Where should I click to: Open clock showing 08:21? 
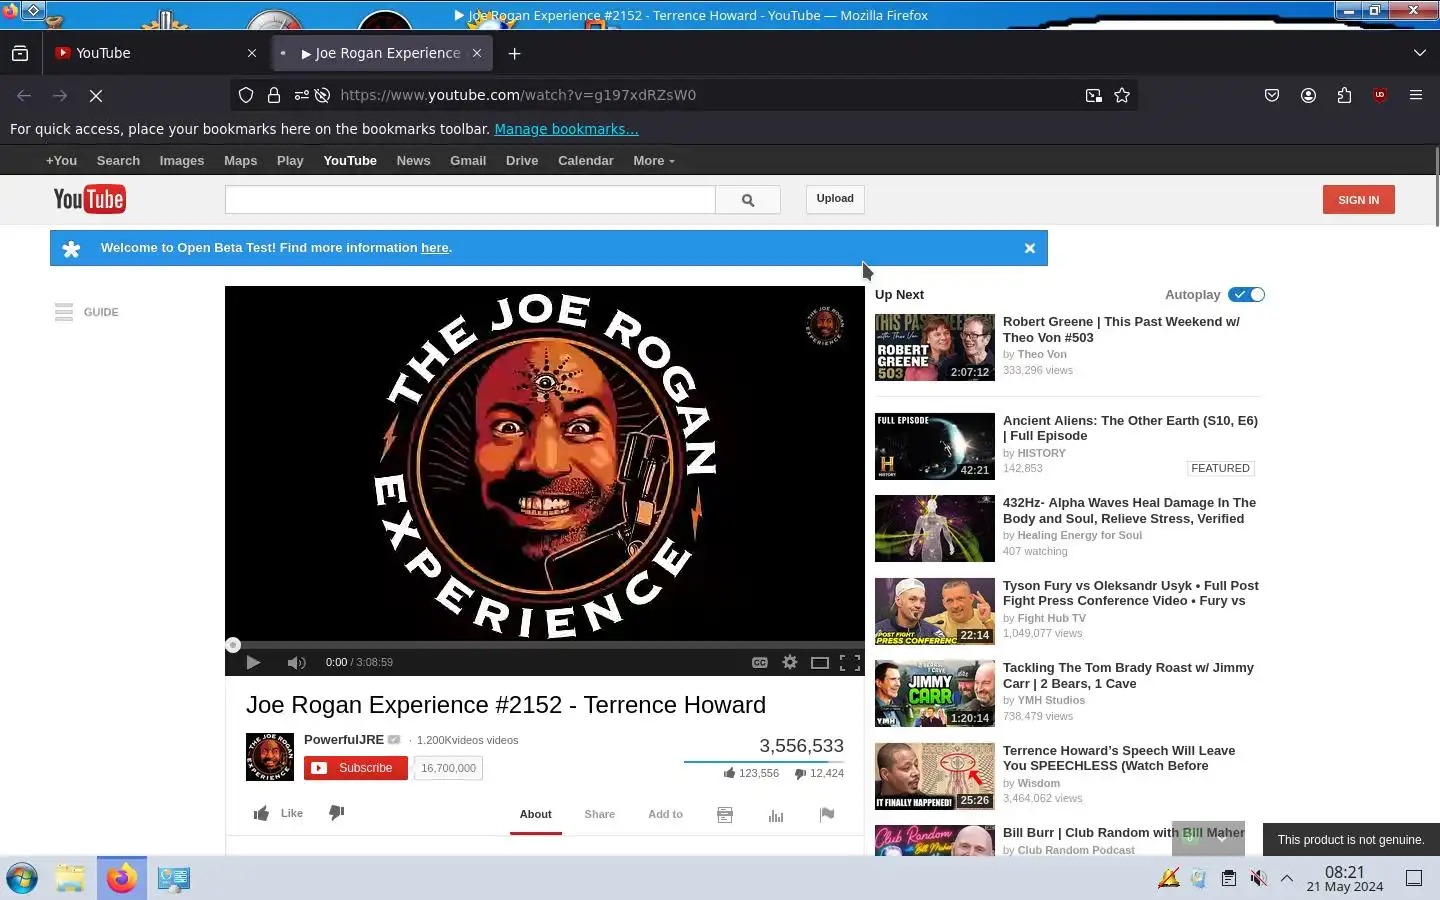(1345, 878)
